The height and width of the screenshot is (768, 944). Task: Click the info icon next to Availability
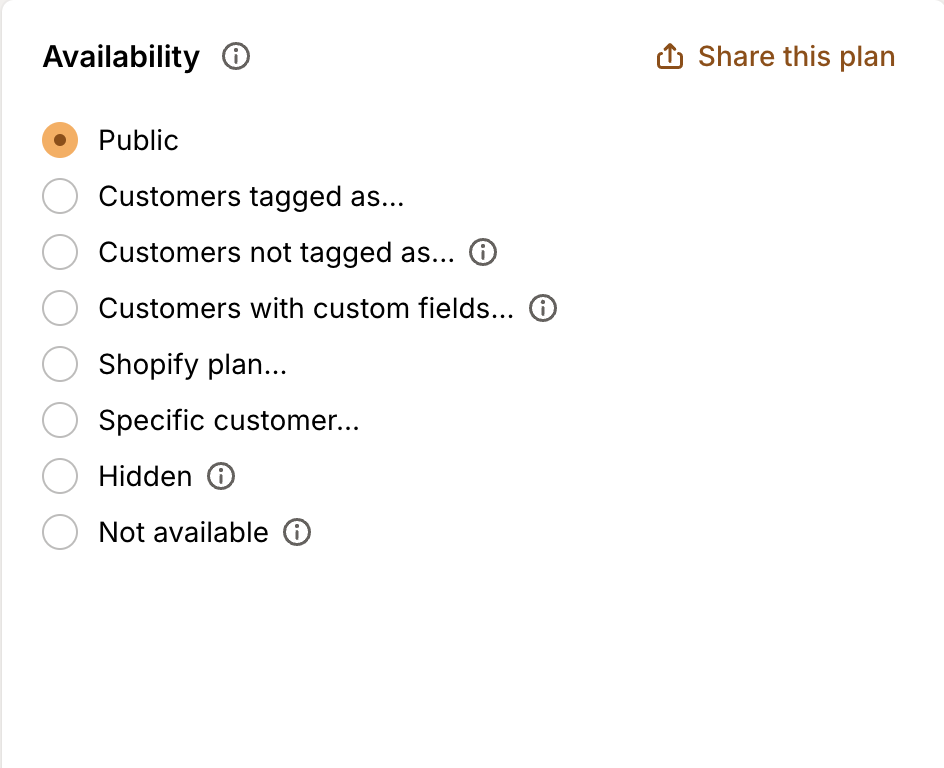pyautogui.click(x=236, y=57)
